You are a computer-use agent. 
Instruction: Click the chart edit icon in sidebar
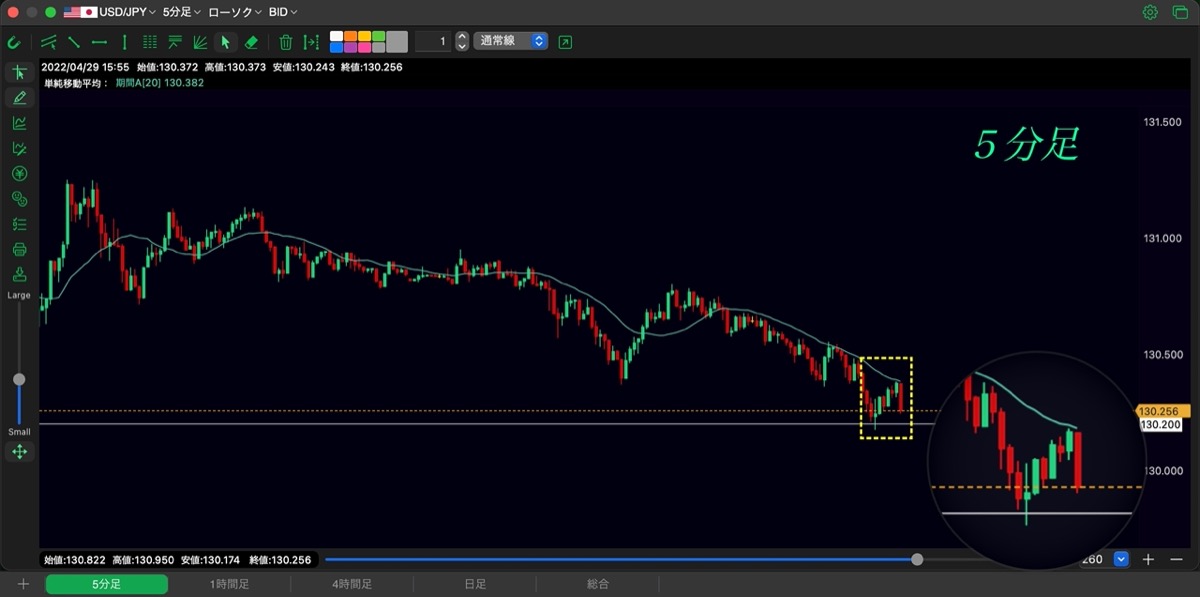[x=19, y=148]
